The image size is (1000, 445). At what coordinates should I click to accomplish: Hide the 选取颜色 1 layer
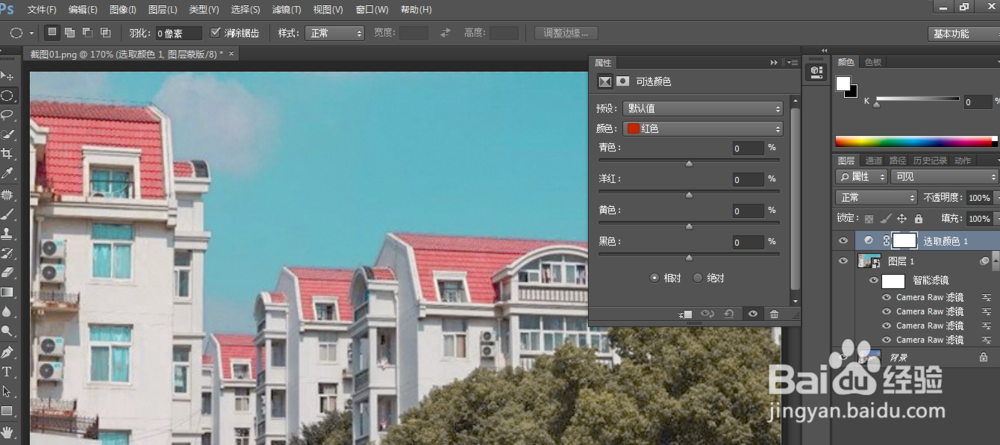(x=843, y=240)
